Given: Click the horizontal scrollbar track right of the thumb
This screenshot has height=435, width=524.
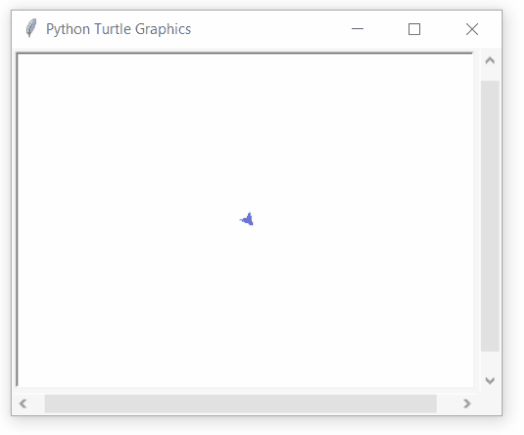Looking at the screenshot, I should 447,404.
